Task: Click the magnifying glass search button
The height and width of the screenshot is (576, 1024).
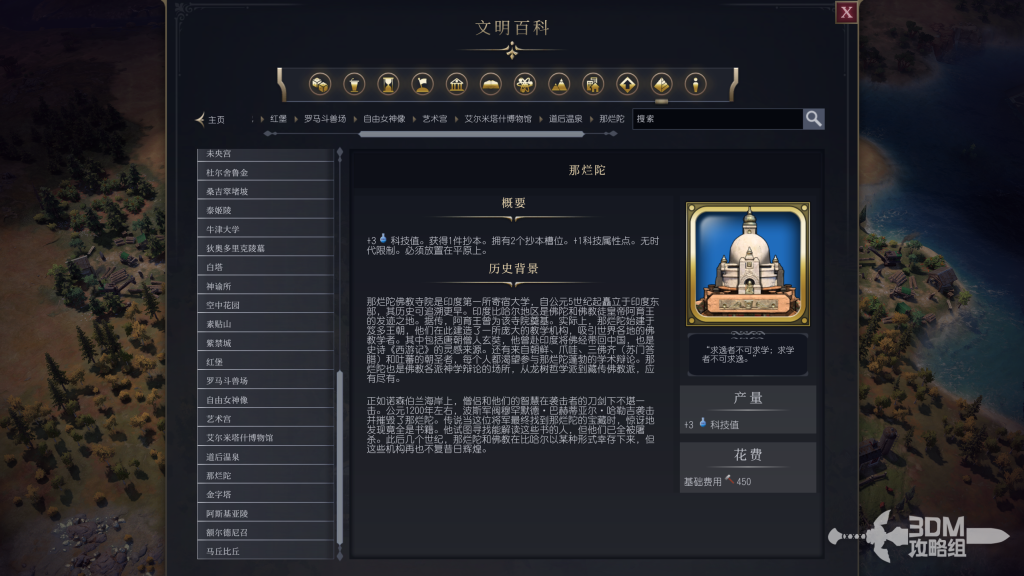Action: (x=814, y=119)
